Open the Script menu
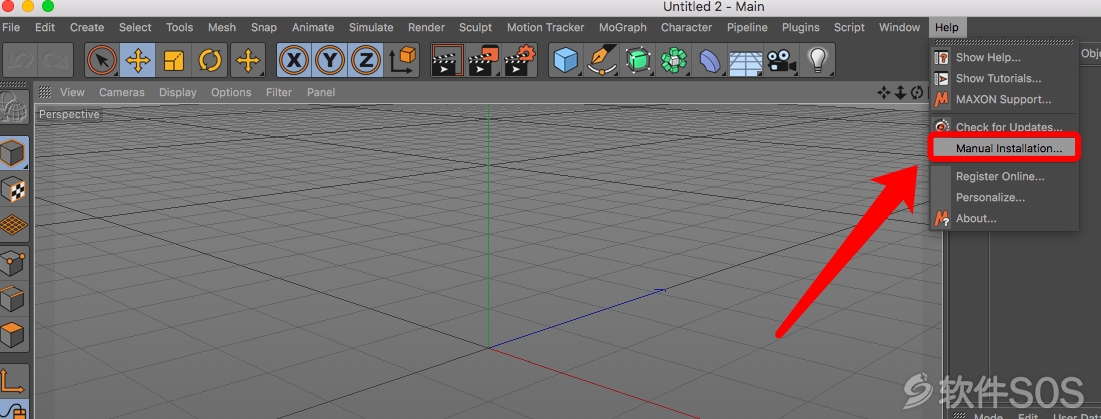The image size is (1101, 419). [849, 27]
